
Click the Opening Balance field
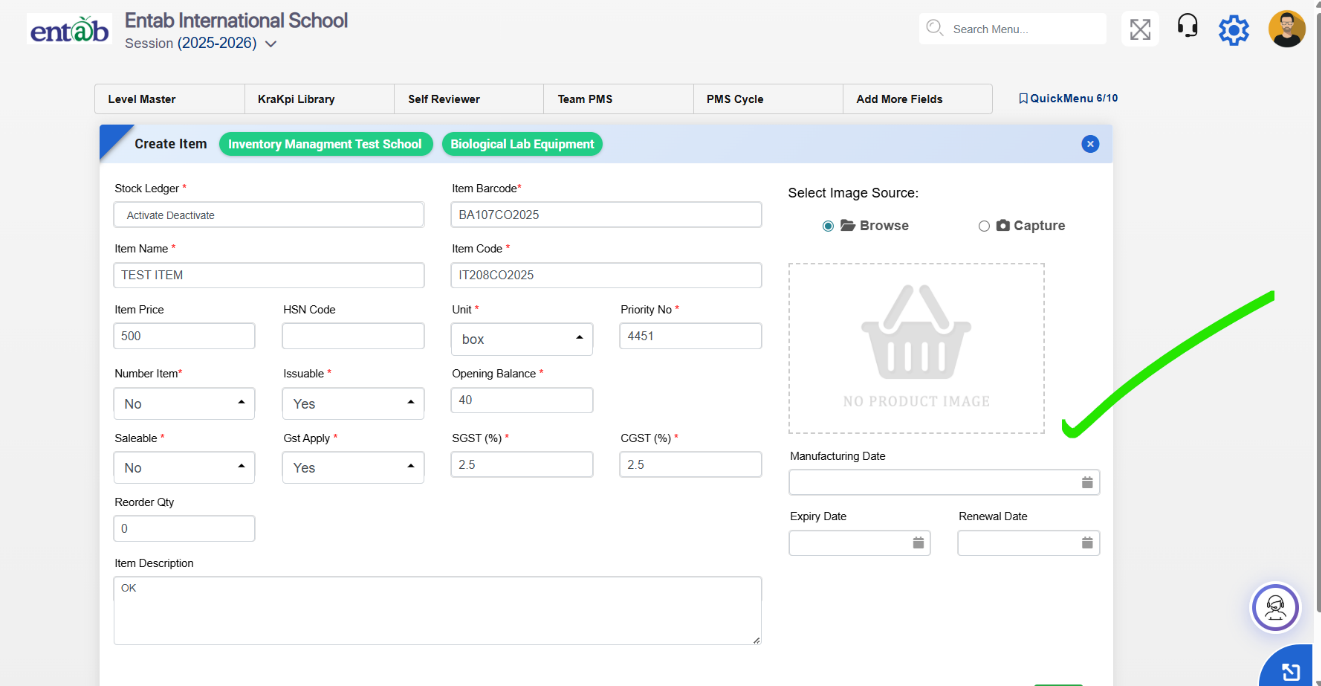pos(522,400)
